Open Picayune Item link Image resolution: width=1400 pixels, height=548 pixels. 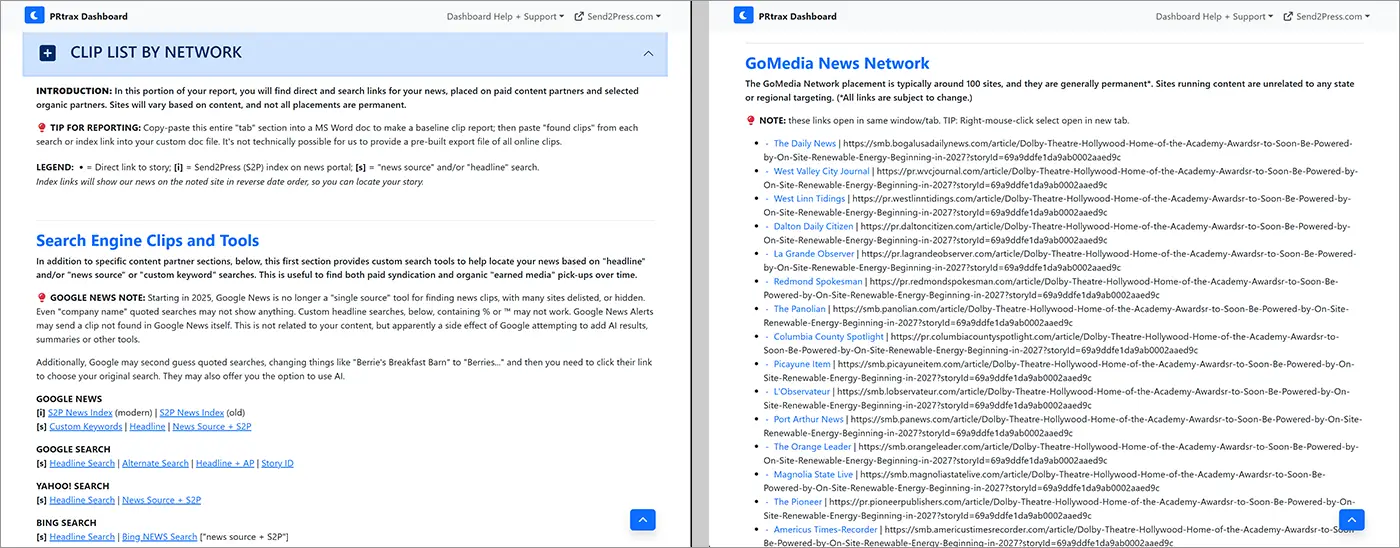[x=802, y=364]
